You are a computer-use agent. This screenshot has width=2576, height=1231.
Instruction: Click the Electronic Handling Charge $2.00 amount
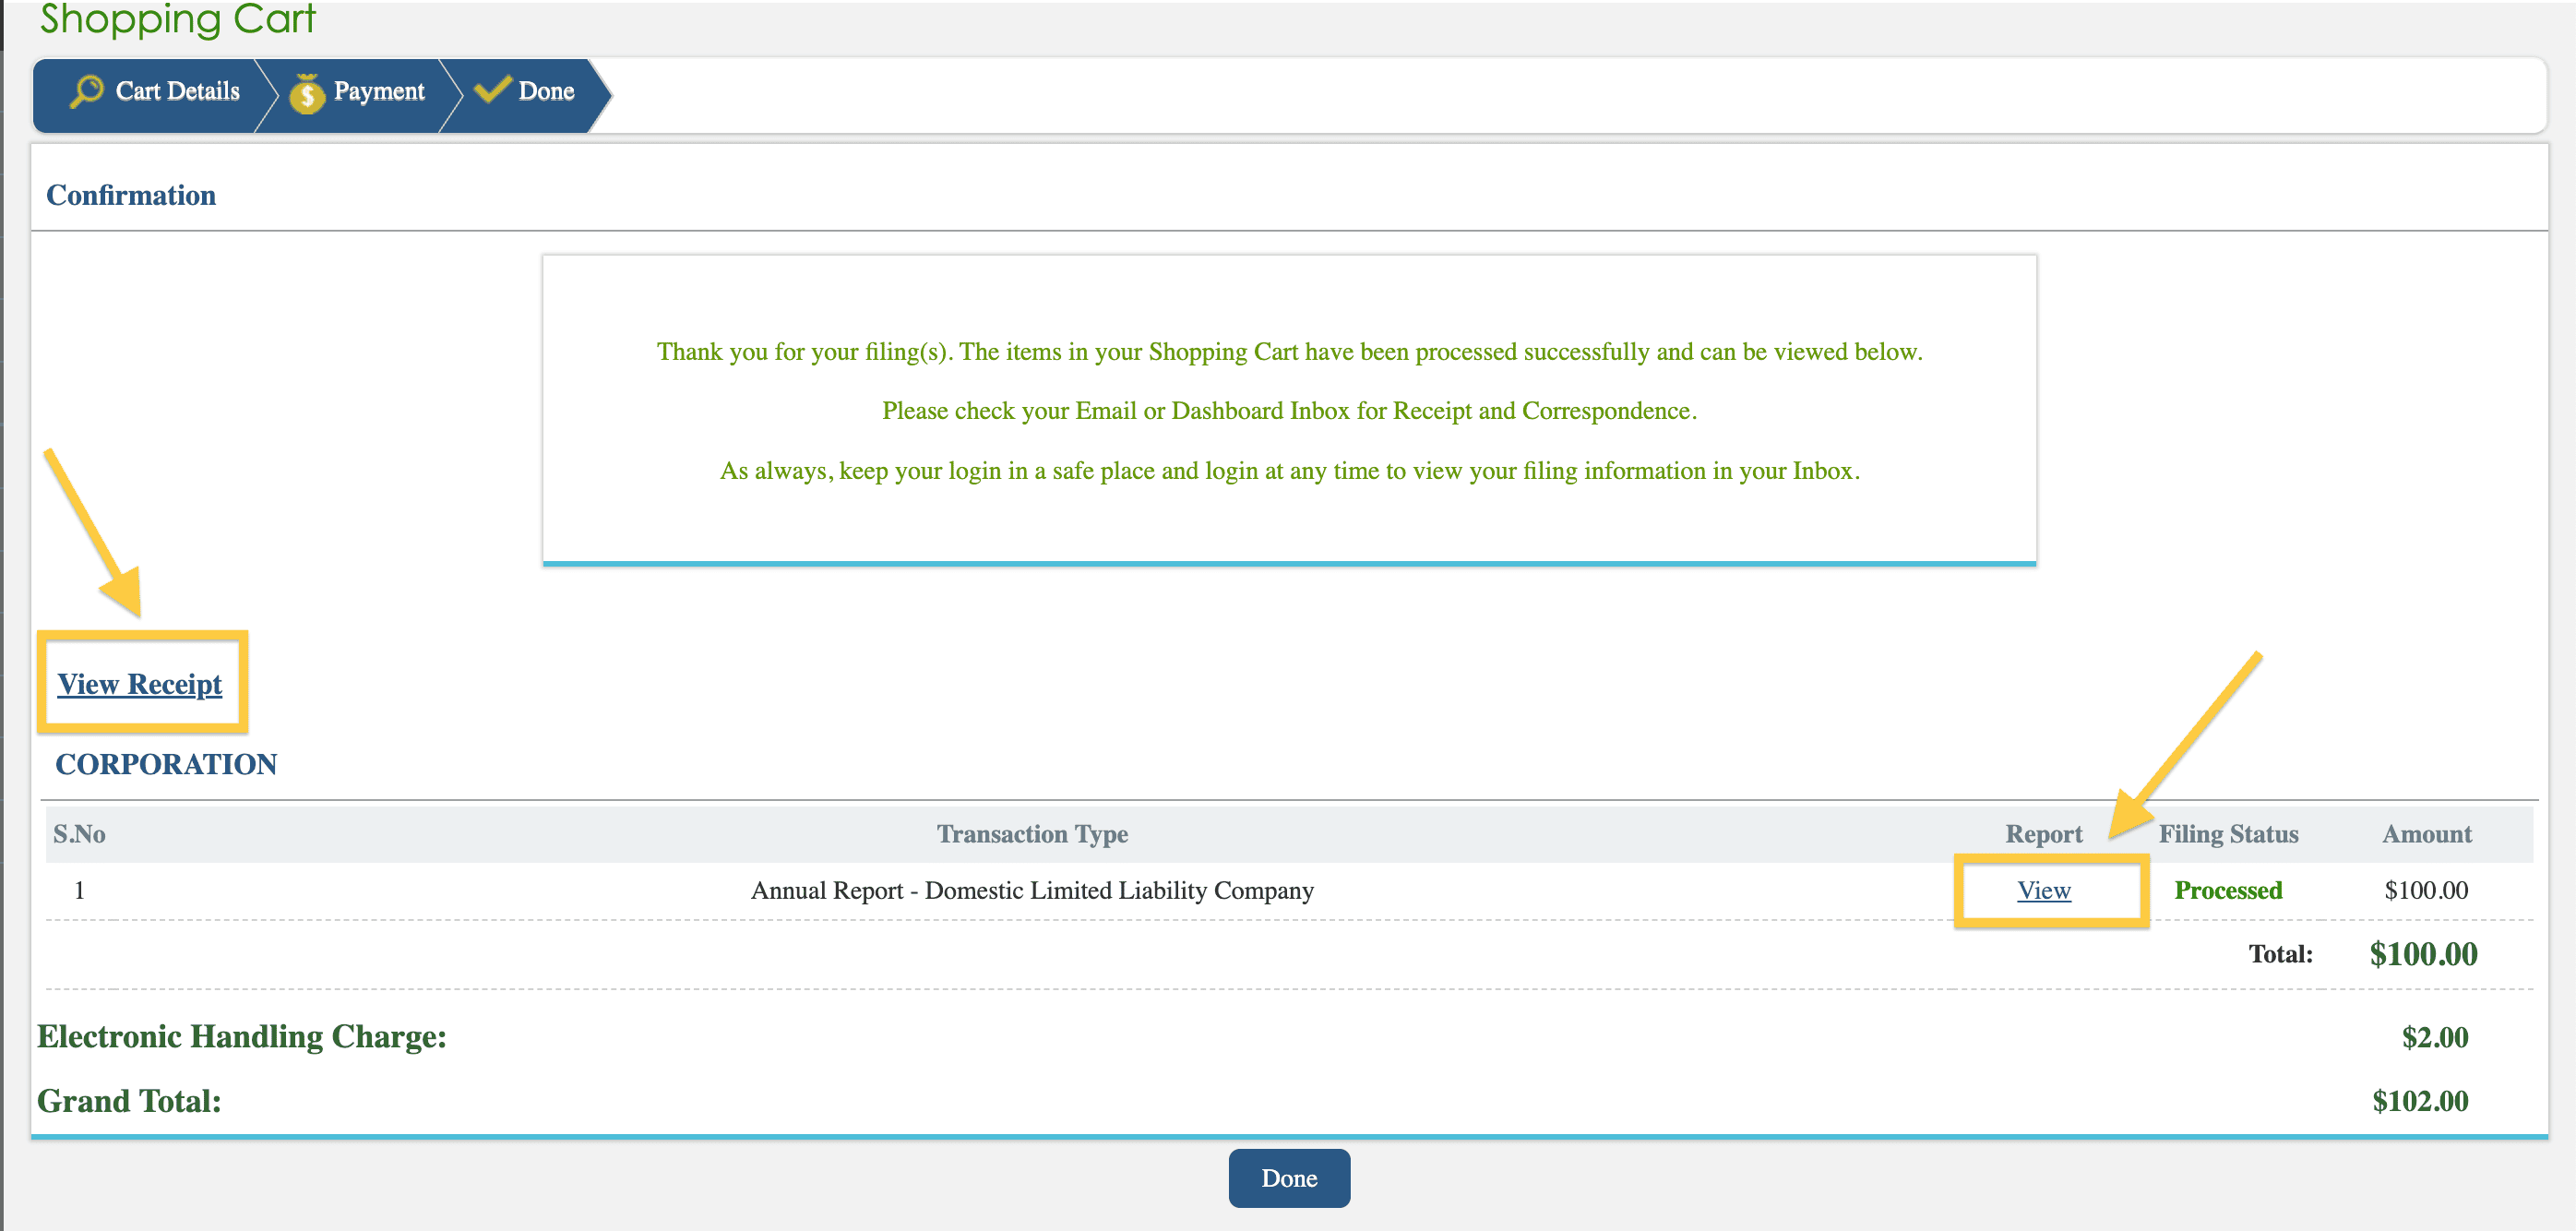pyautogui.click(x=2434, y=1037)
